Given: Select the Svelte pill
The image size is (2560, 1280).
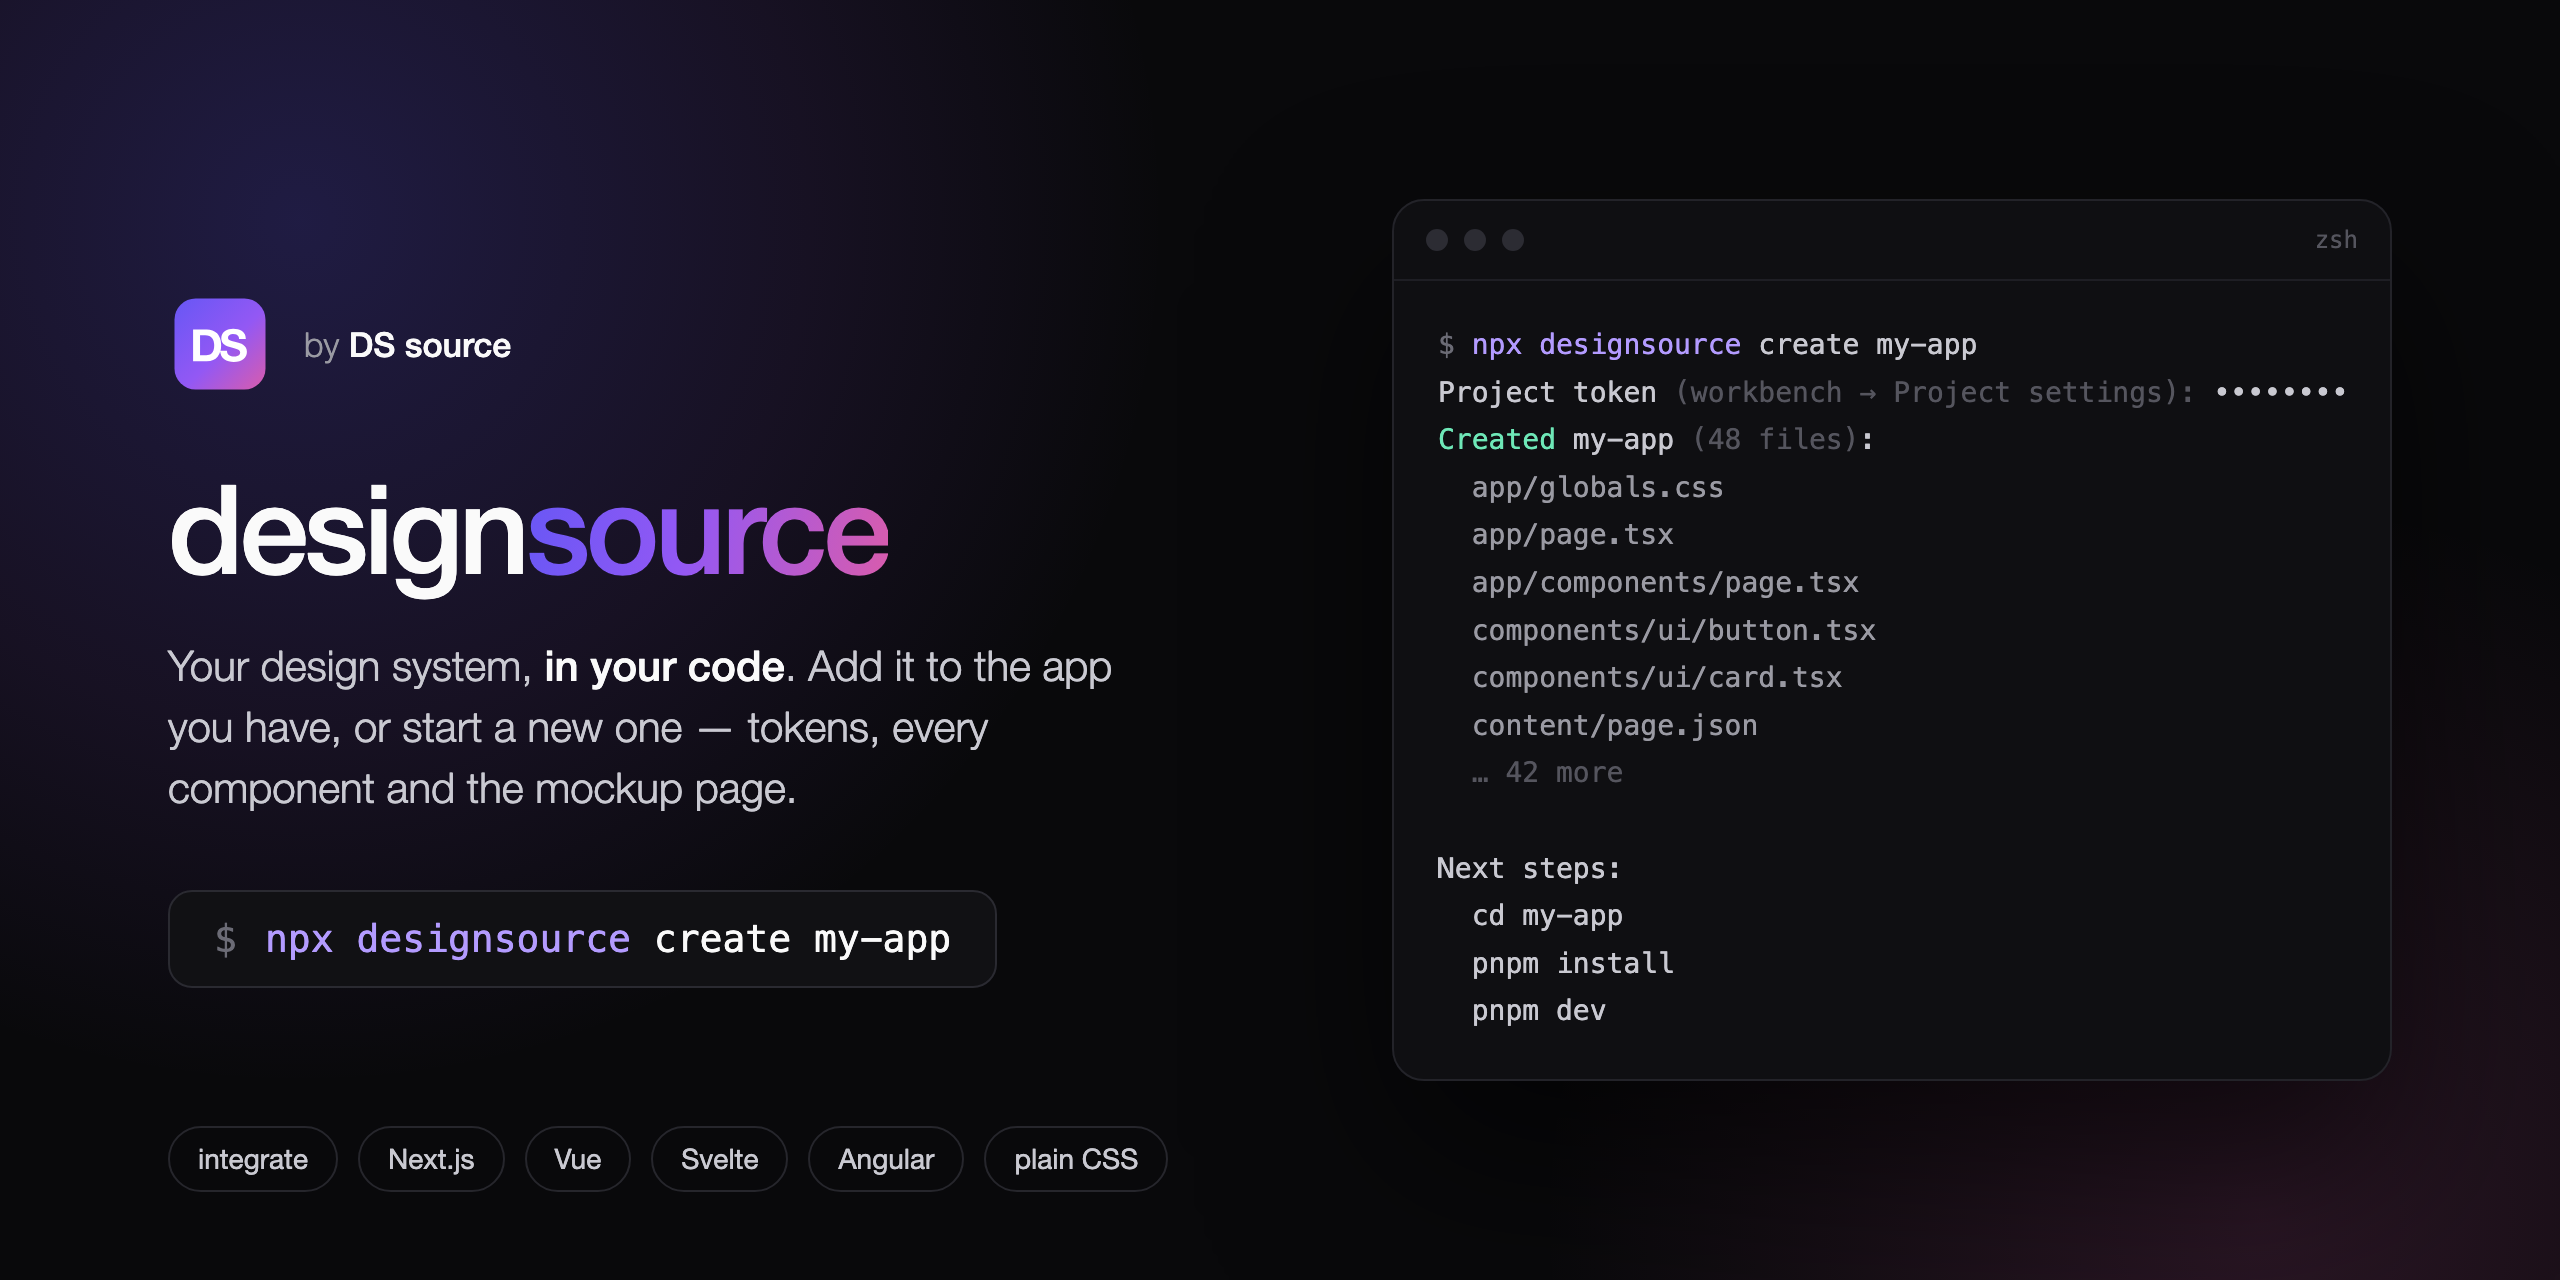Looking at the screenshot, I should pos(719,1159).
